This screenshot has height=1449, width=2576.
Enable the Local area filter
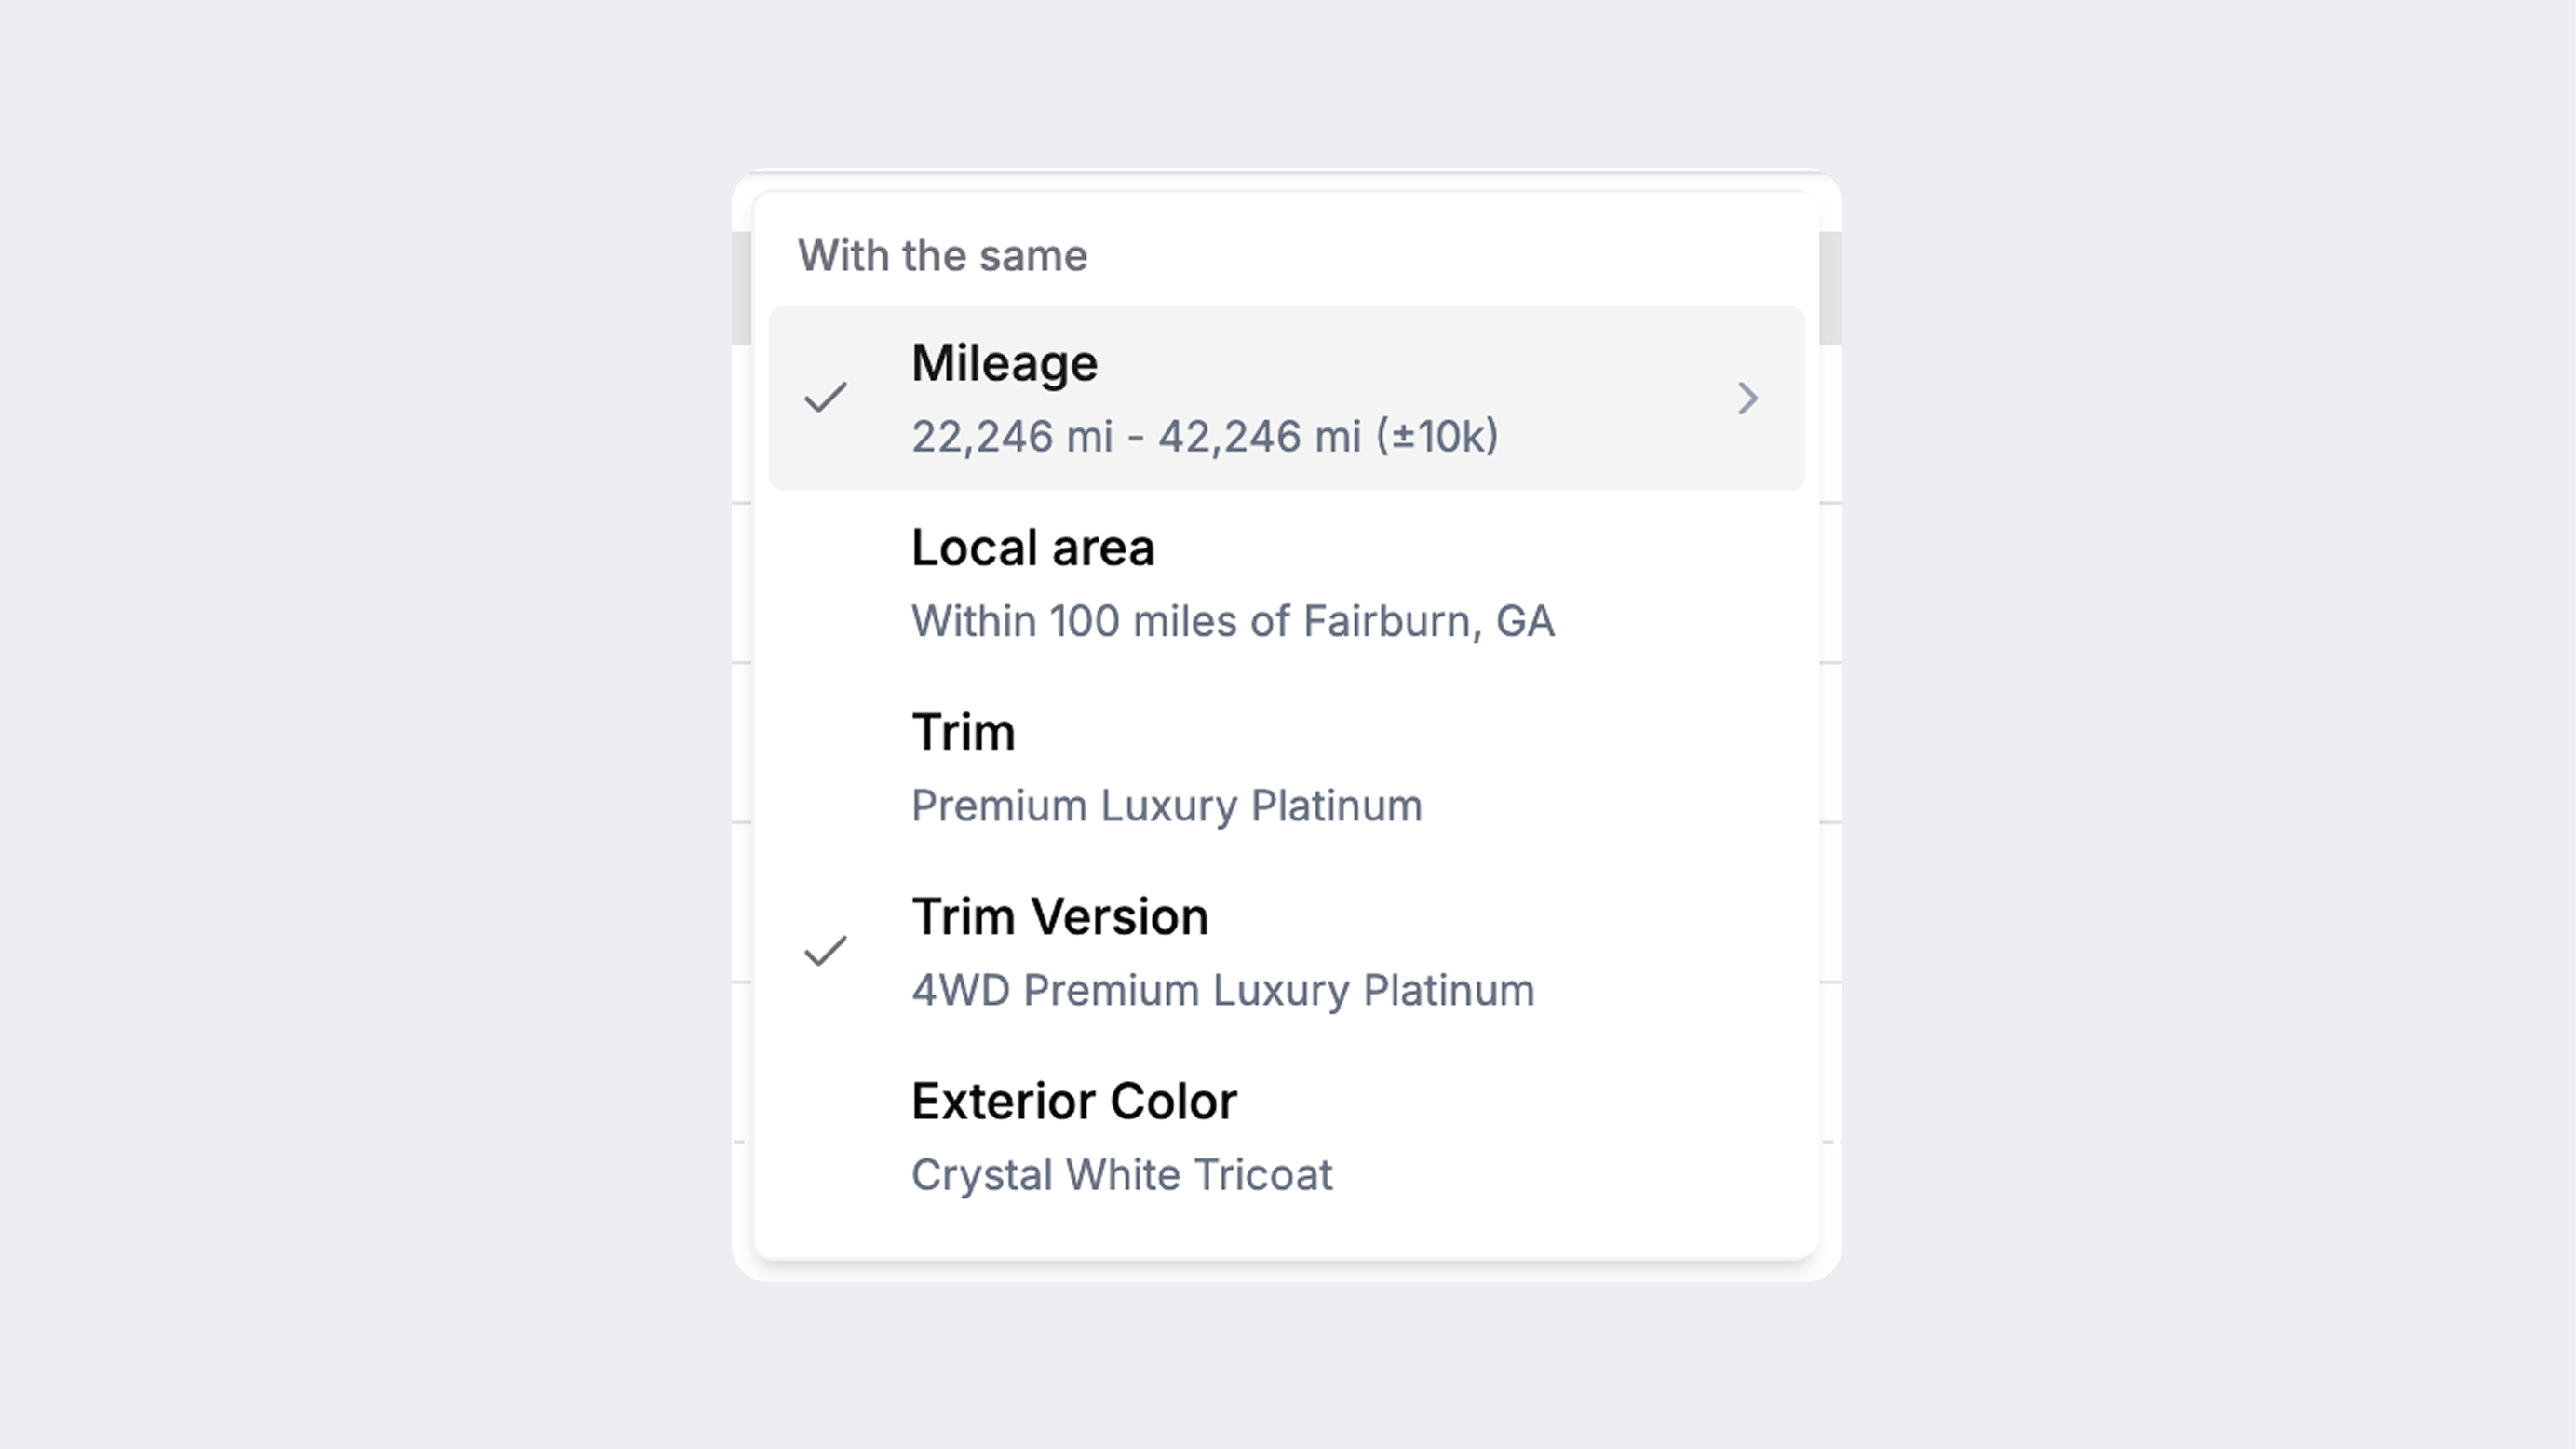[1032, 548]
